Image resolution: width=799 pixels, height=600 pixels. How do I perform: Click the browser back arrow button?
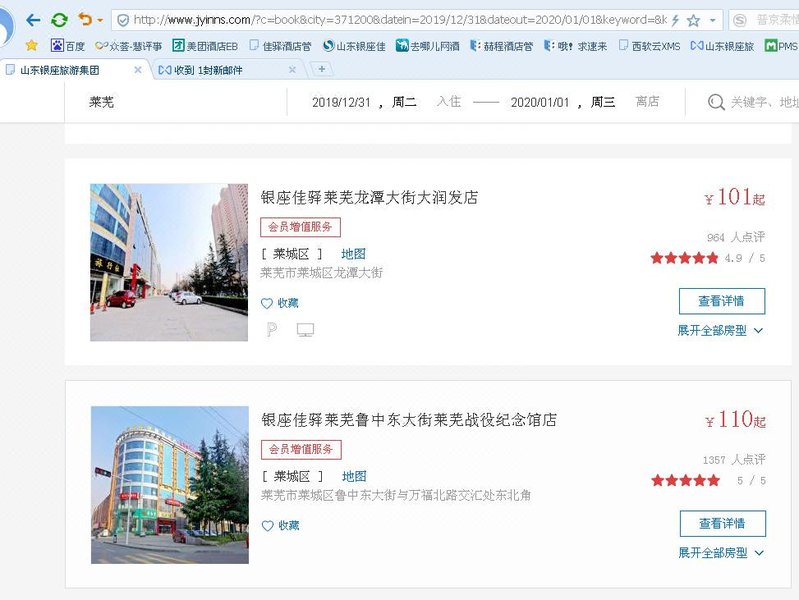[34, 20]
